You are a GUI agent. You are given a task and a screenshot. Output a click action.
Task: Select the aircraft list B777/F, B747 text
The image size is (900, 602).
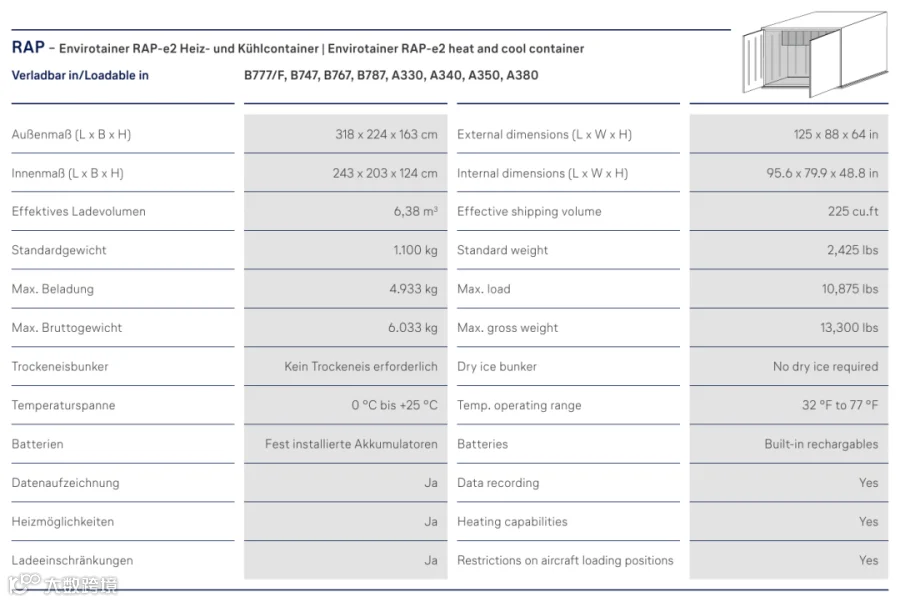coord(391,75)
